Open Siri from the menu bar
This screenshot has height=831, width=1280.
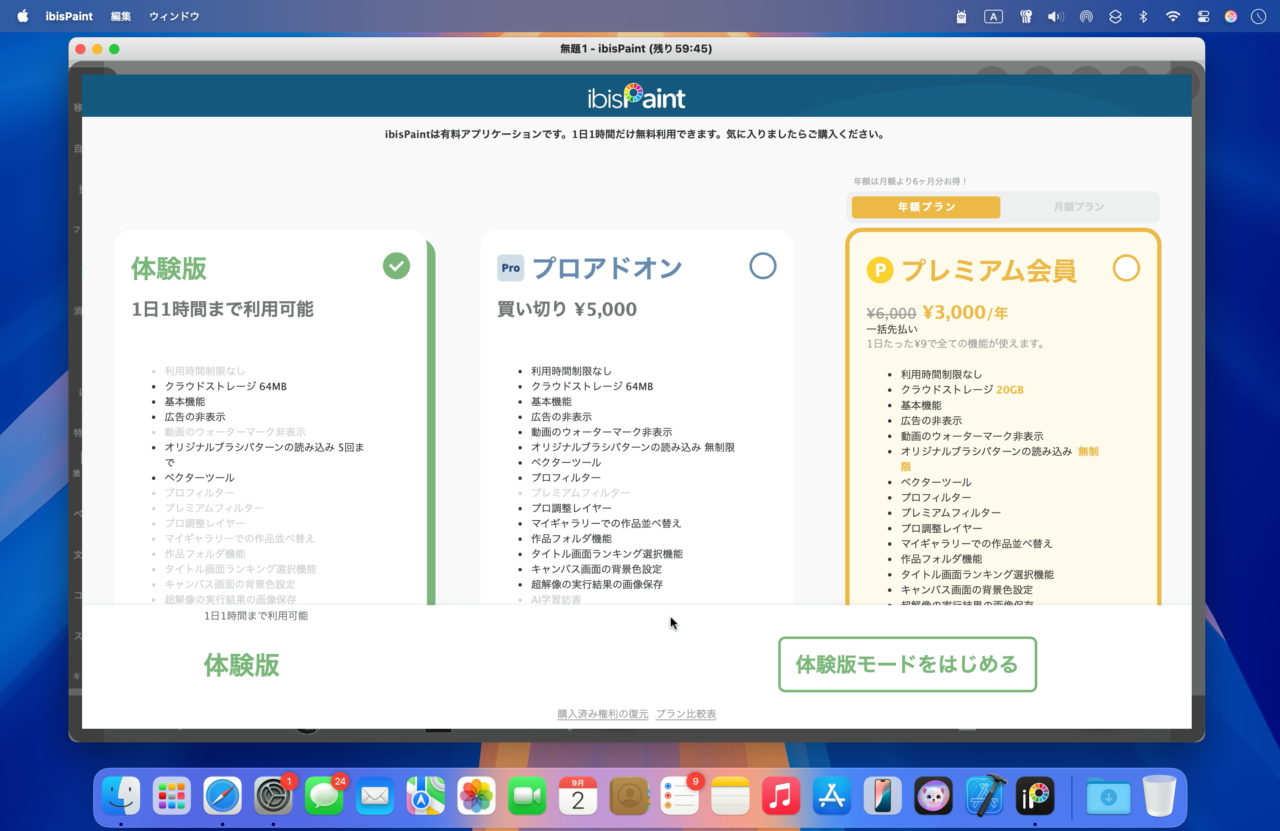point(1229,16)
